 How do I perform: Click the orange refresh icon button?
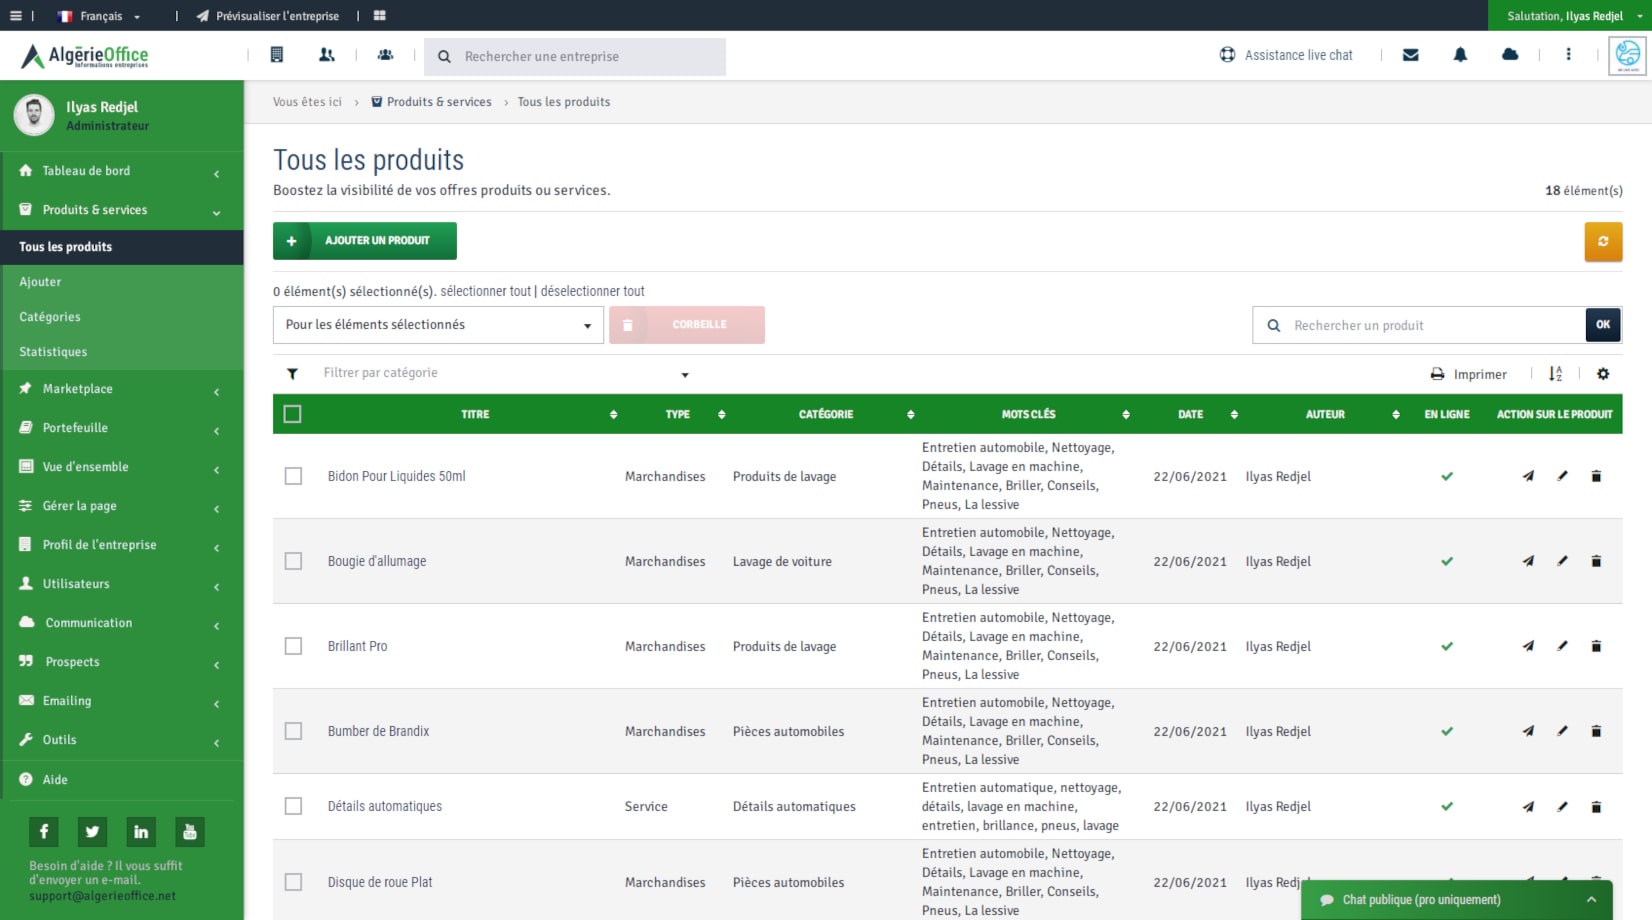[x=1603, y=242]
